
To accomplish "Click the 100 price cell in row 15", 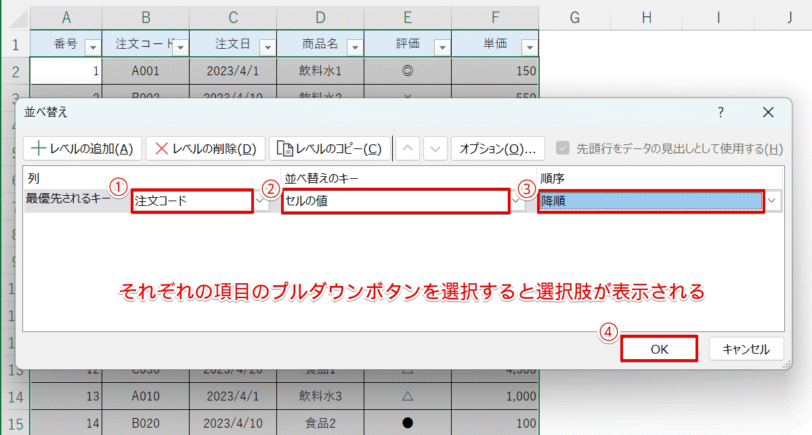I will coord(495,424).
